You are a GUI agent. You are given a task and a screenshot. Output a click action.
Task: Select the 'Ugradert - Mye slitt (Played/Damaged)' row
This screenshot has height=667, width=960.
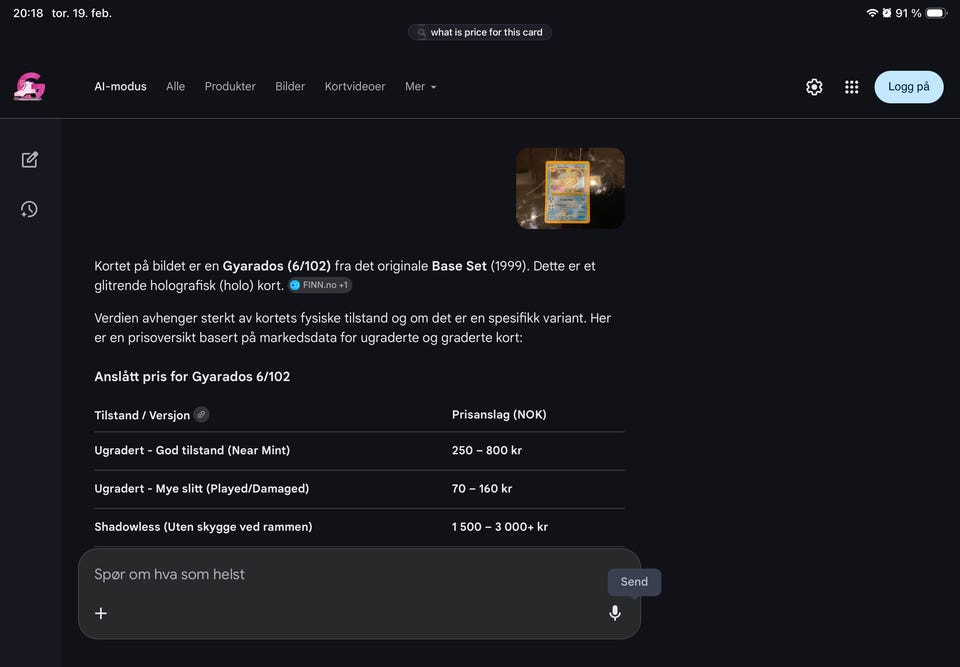tap(359, 489)
